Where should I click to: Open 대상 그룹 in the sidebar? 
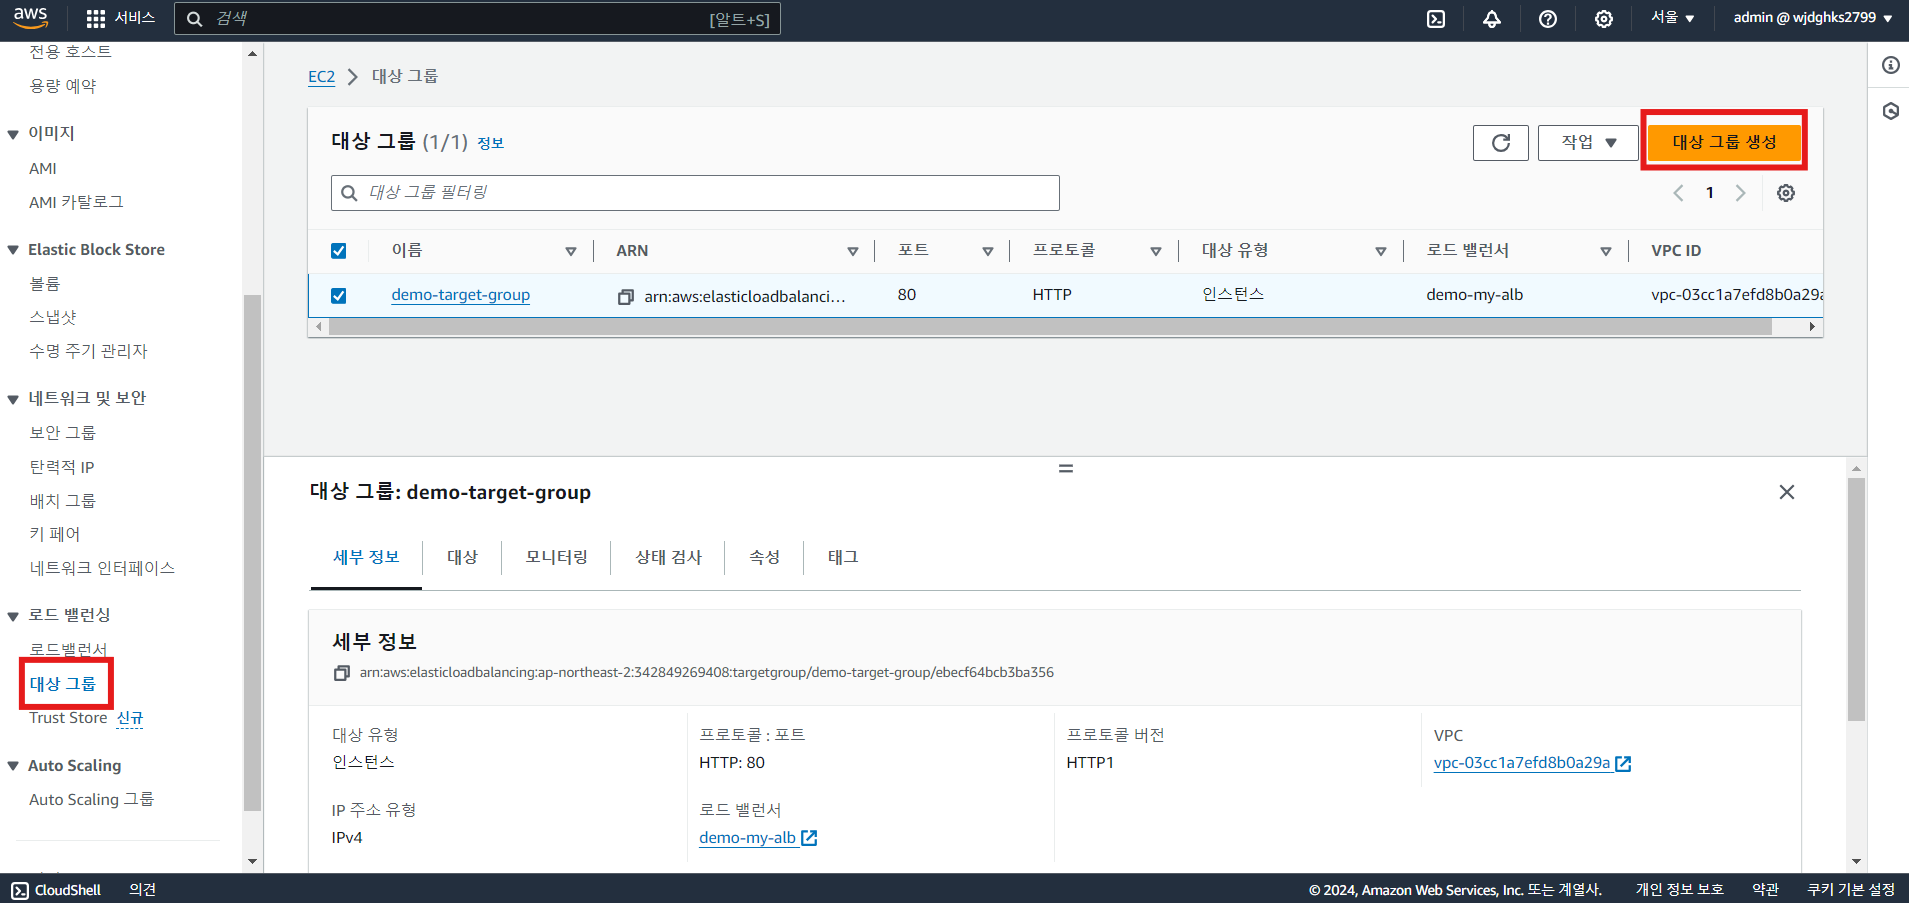63,684
